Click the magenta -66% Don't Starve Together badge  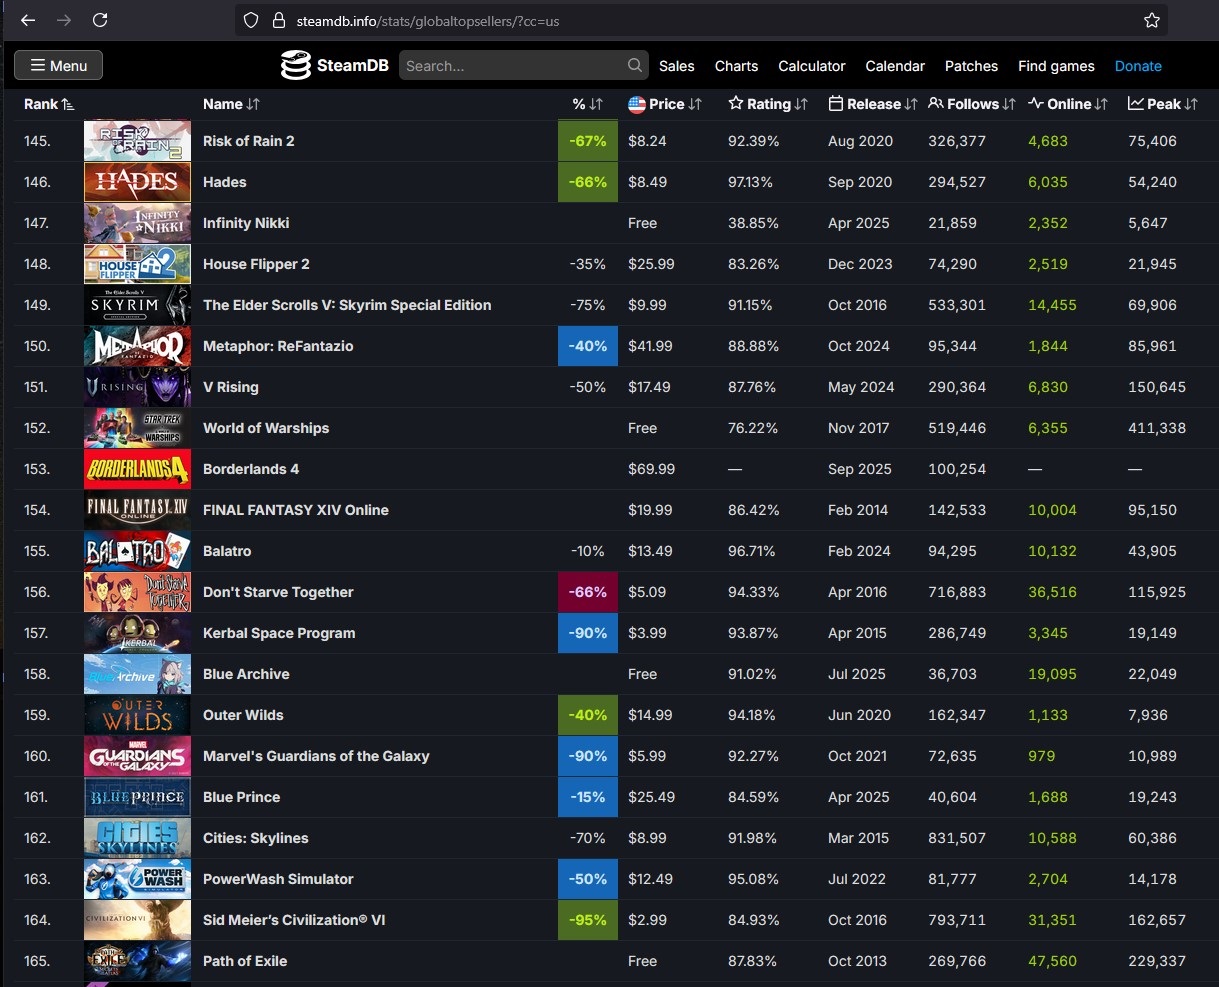pyautogui.click(x=588, y=592)
